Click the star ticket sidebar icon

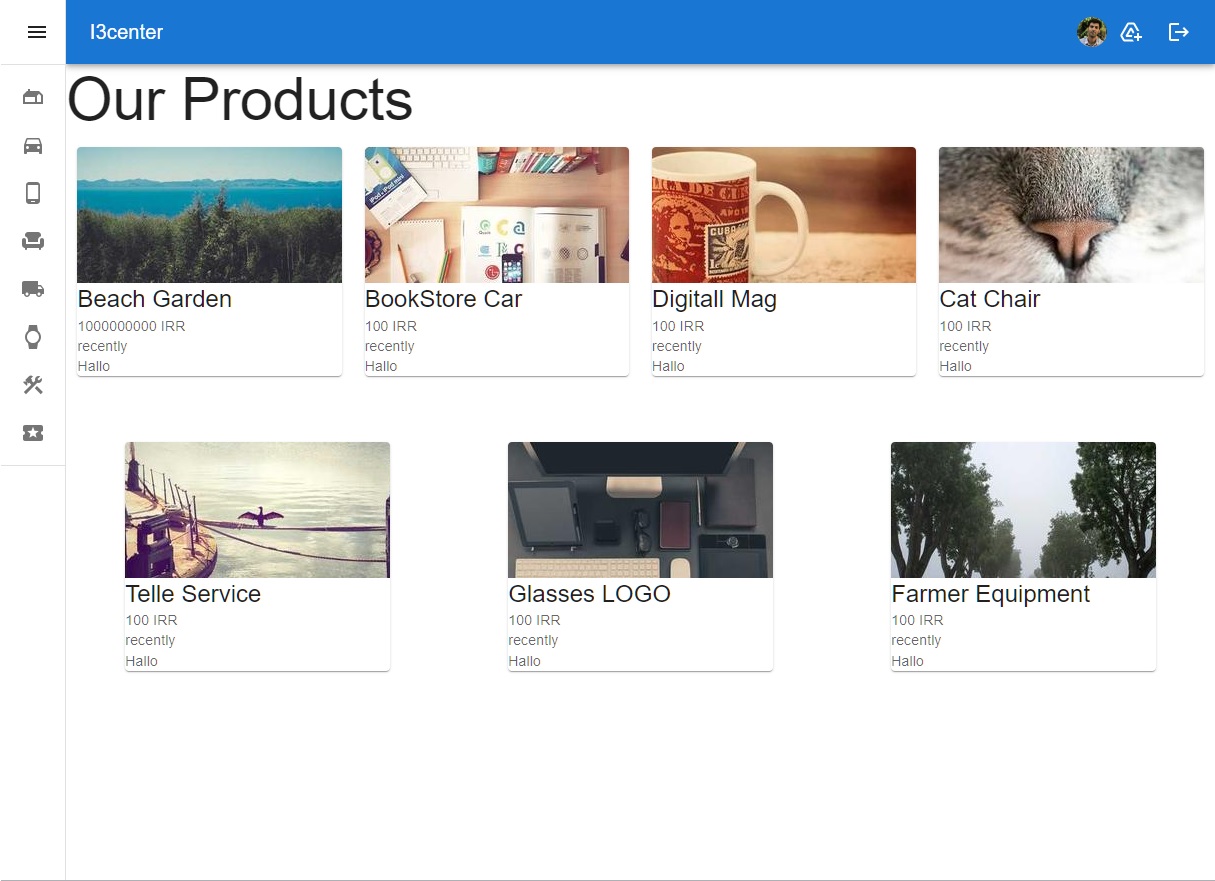[33, 433]
